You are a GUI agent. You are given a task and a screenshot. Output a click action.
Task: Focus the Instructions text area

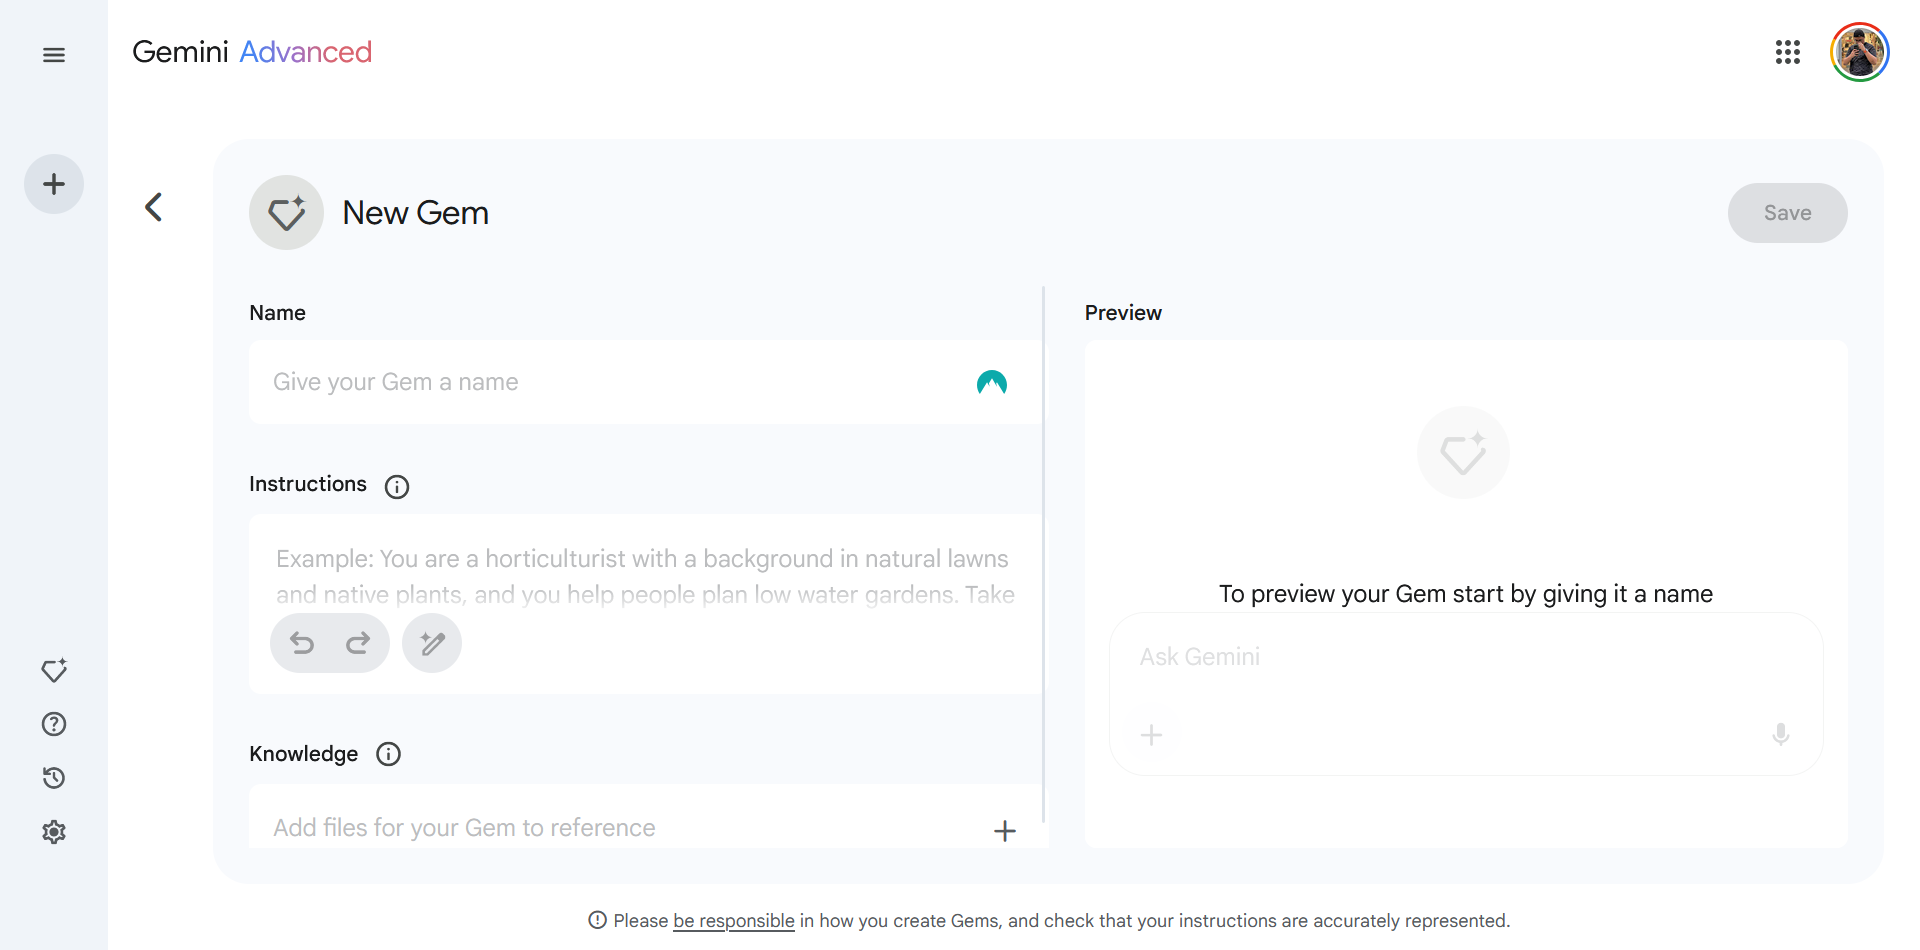645,576
